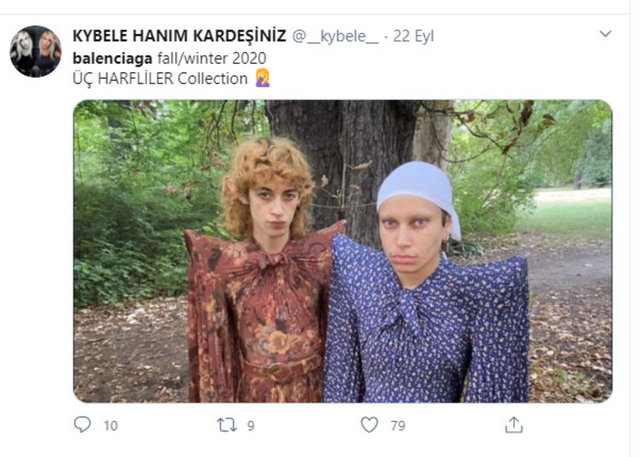The height and width of the screenshot is (457, 640).
Task: Open the attached photo of two models
Action: pyautogui.click(x=342, y=251)
